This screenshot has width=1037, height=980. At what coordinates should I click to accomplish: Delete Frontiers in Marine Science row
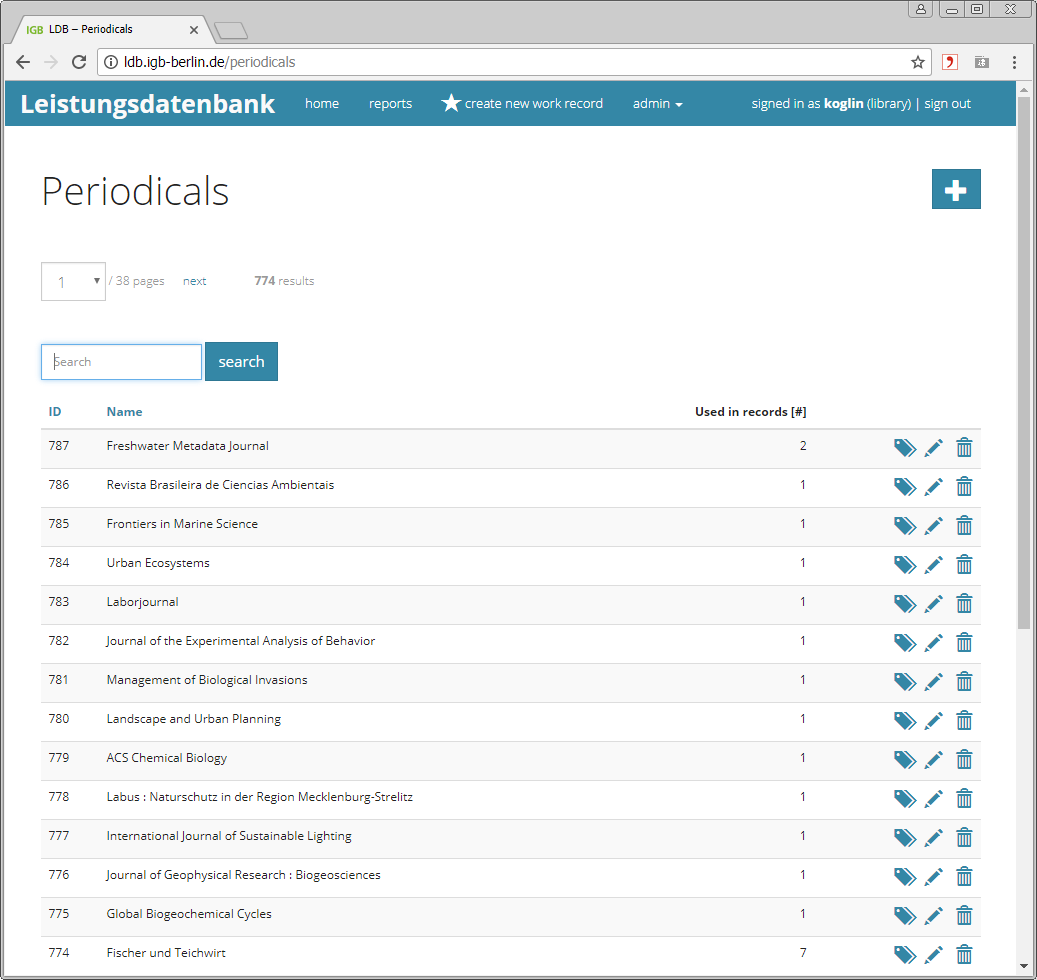[964, 526]
